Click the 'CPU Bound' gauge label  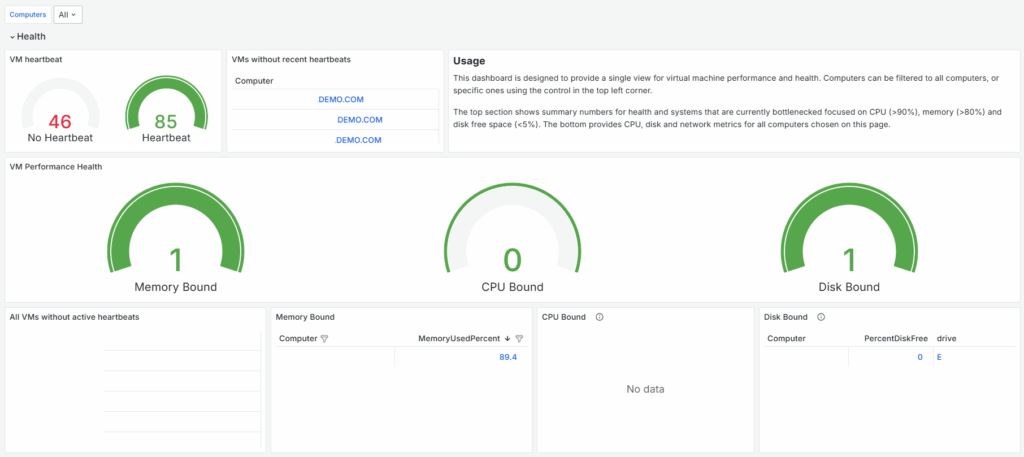(513, 287)
